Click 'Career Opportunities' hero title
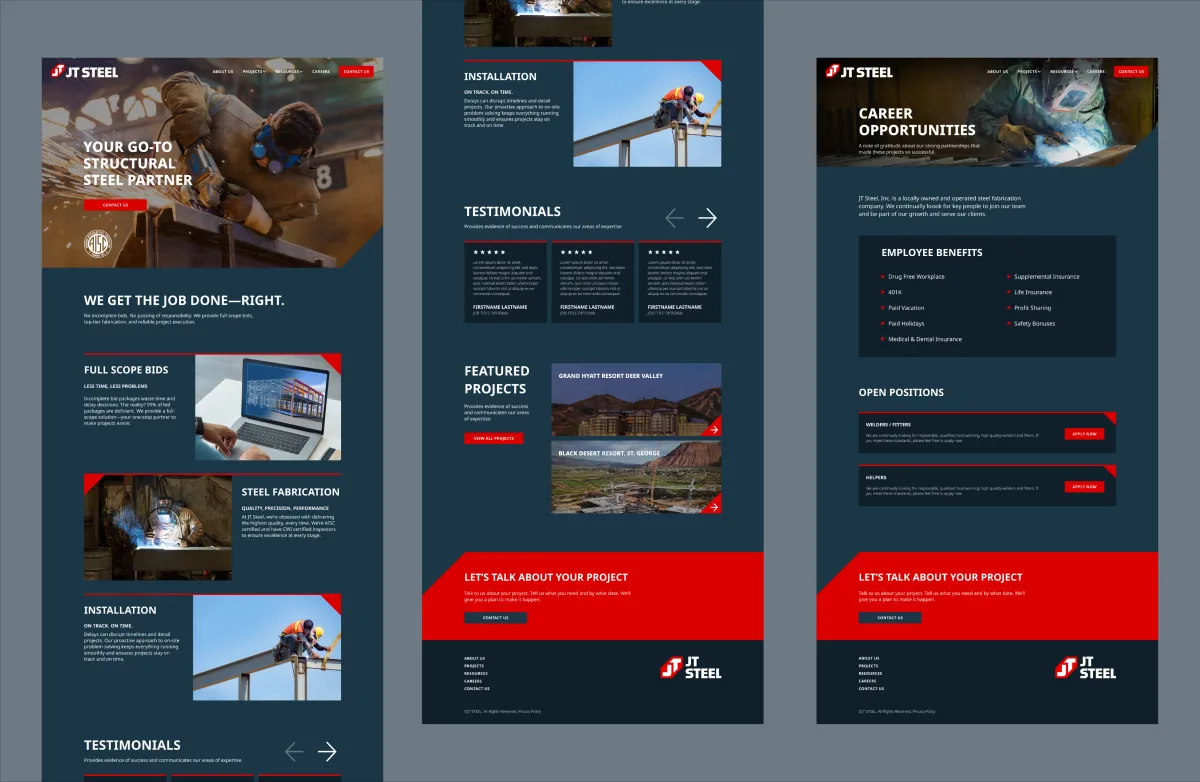The image size is (1200, 782). point(917,122)
